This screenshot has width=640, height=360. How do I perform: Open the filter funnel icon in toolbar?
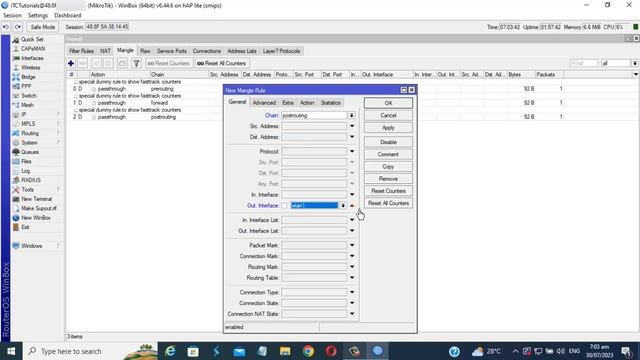coord(136,63)
